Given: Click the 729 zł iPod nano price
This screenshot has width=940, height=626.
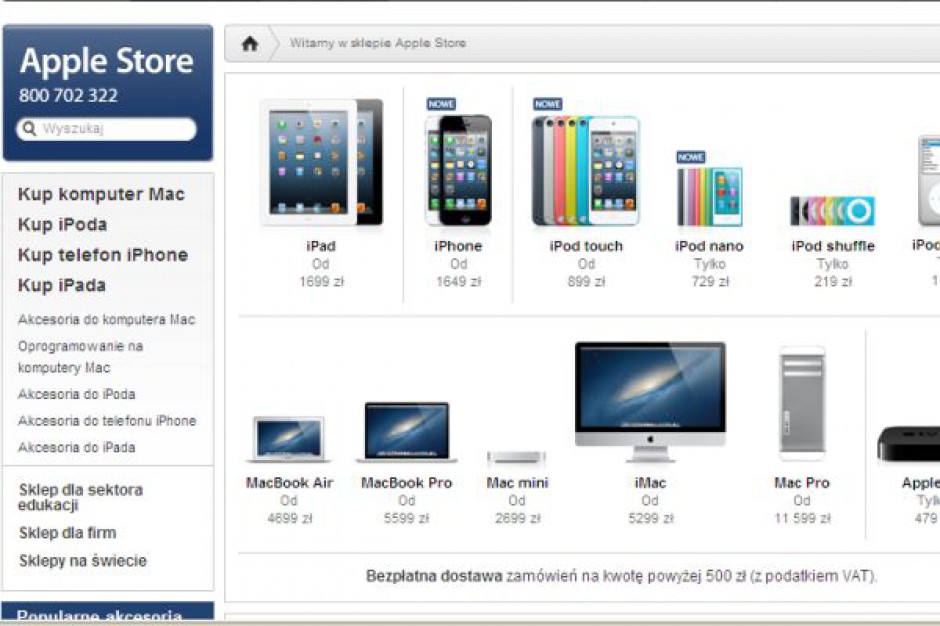Looking at the screenshot, I should coord(710,282).
